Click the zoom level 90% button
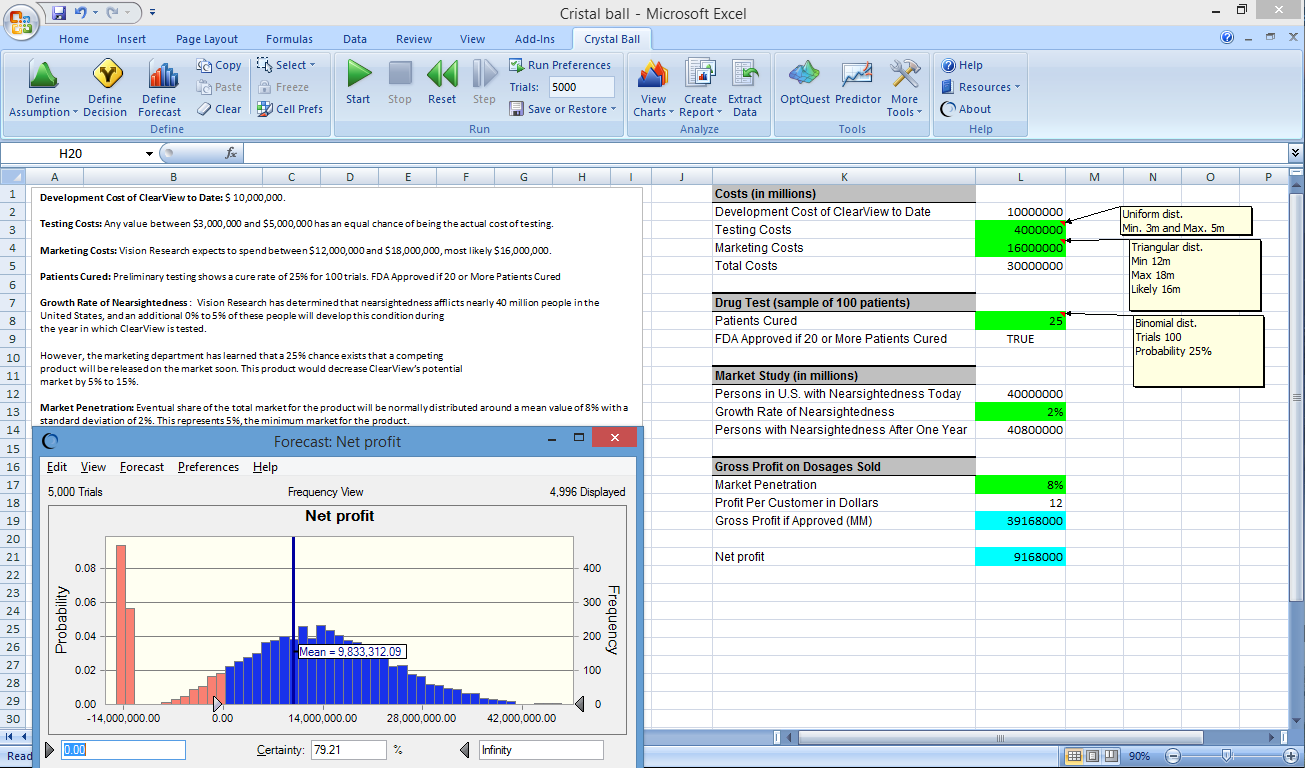 (1140, 756)
